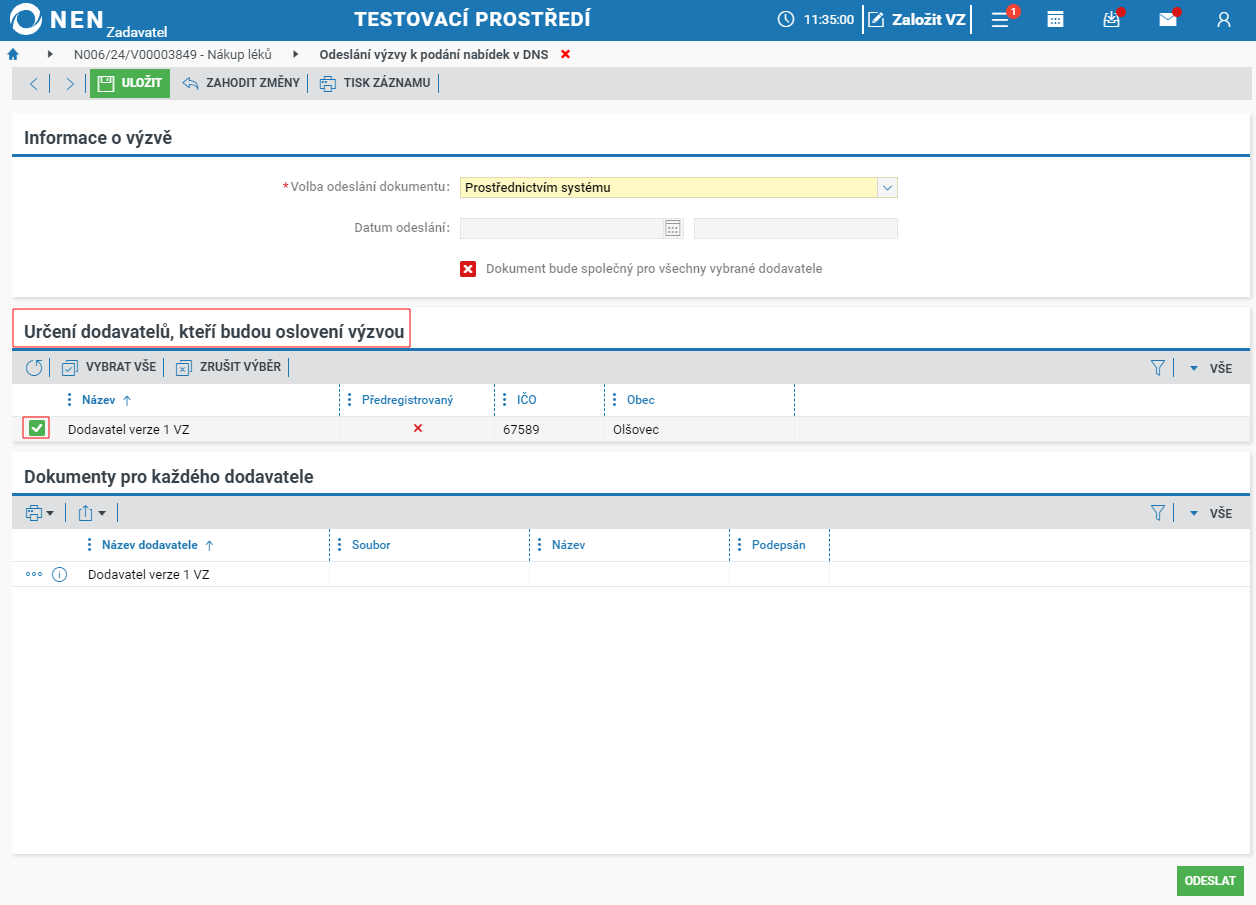1256x905 pixels.
Task: Click VYBRAT VŠE to select all suppliers
Action: point(109,367)
